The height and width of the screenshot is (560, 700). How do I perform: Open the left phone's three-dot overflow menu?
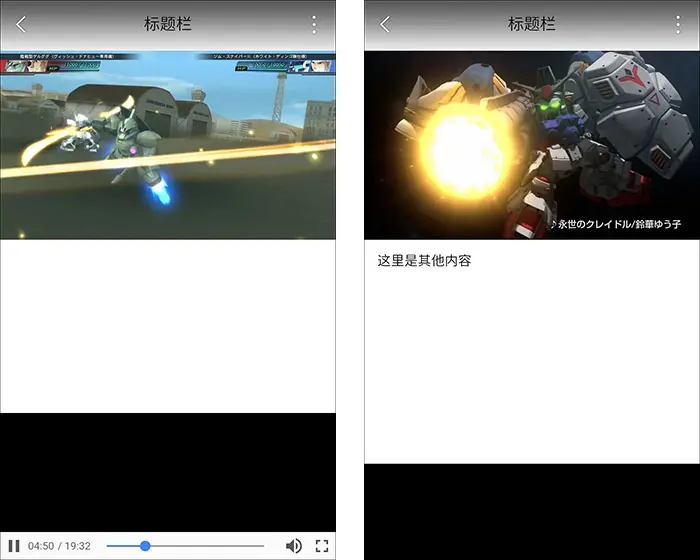[x=314, y=25]
